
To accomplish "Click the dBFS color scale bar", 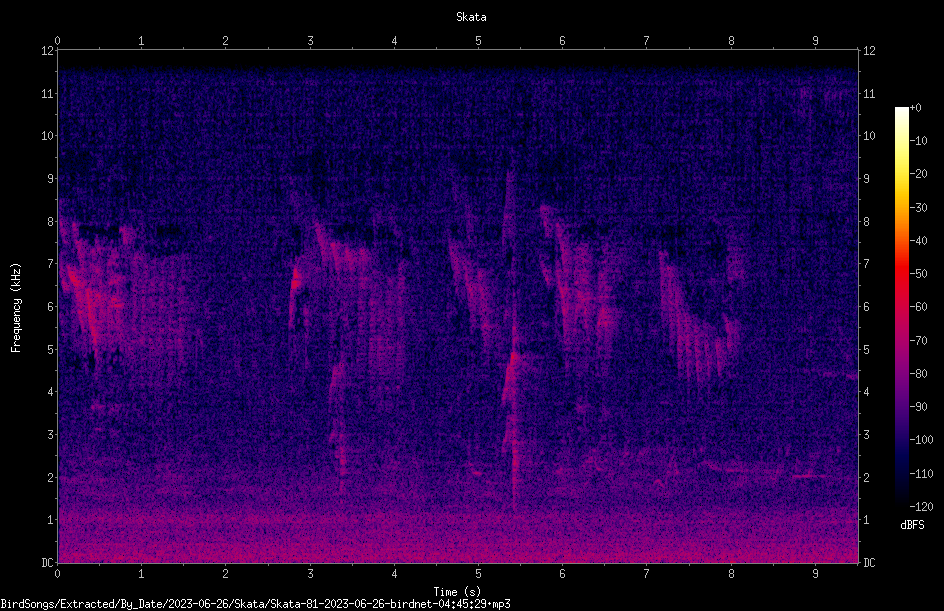I will [901, 306].
